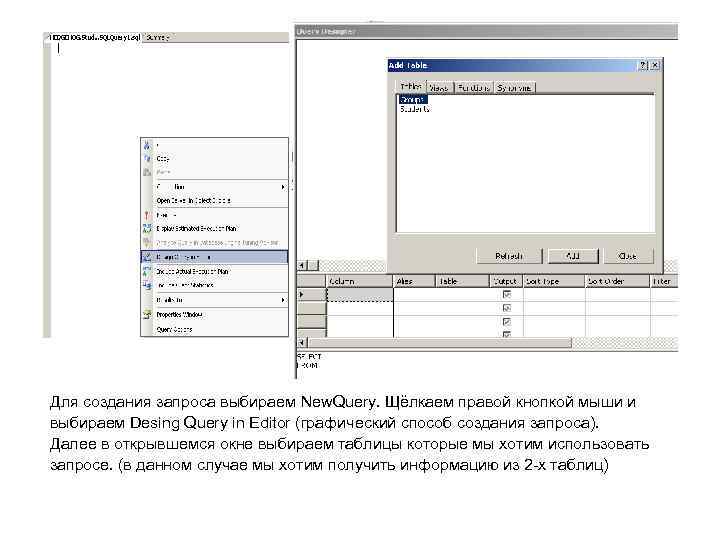720x540 pixels.
Task: Click the Alias column header
Action: (x=414, y=281)
